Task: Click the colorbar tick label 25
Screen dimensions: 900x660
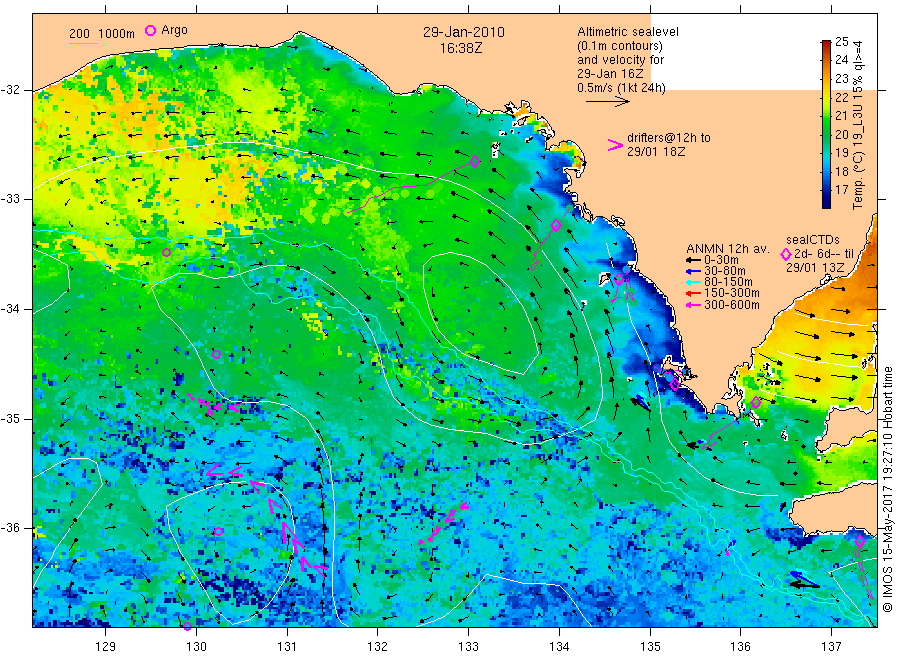Action: coord(841,41)
